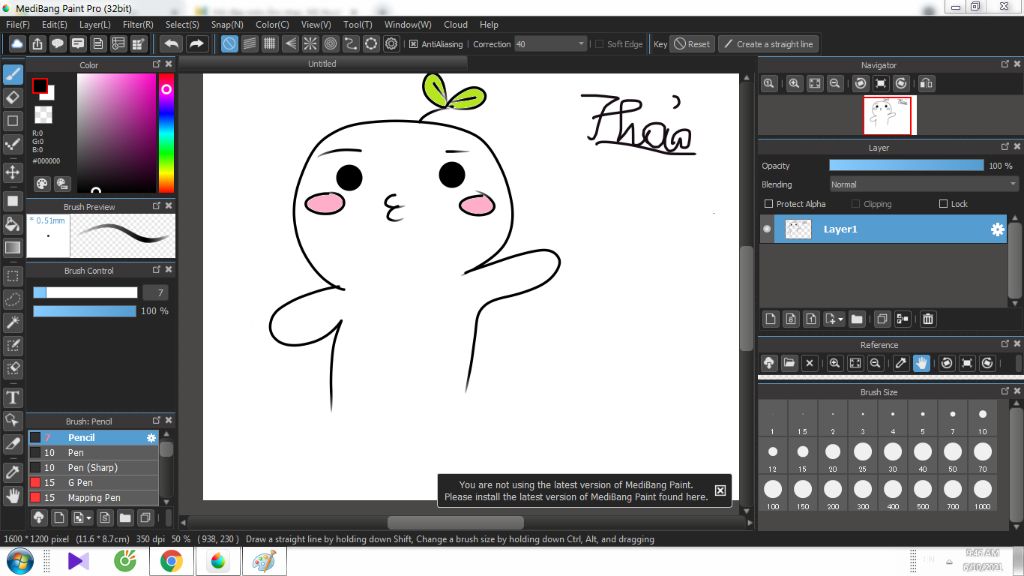Open the Filter menu

click(x=138, y=25)
